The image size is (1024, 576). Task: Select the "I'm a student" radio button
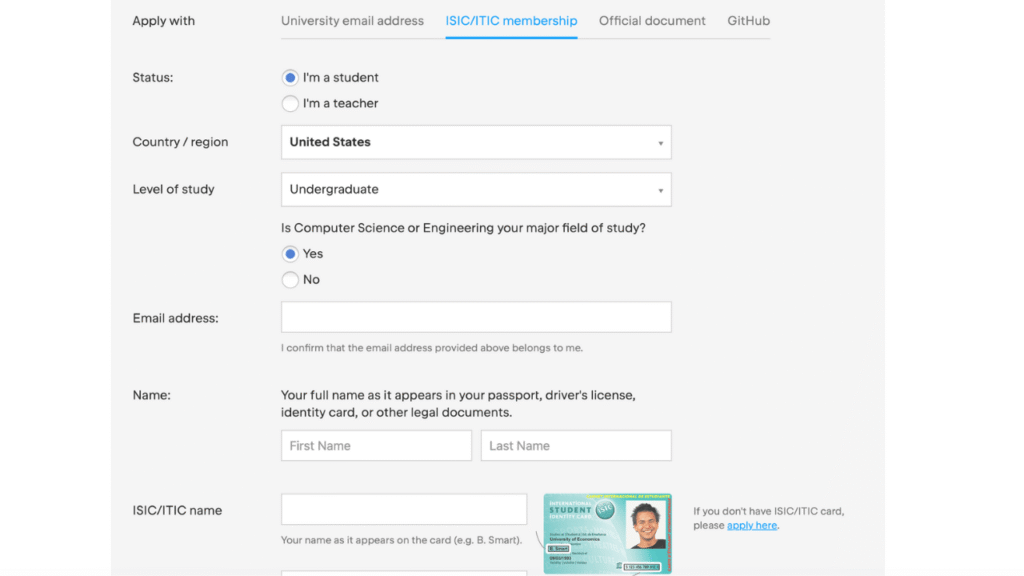[x=291, y=78]
